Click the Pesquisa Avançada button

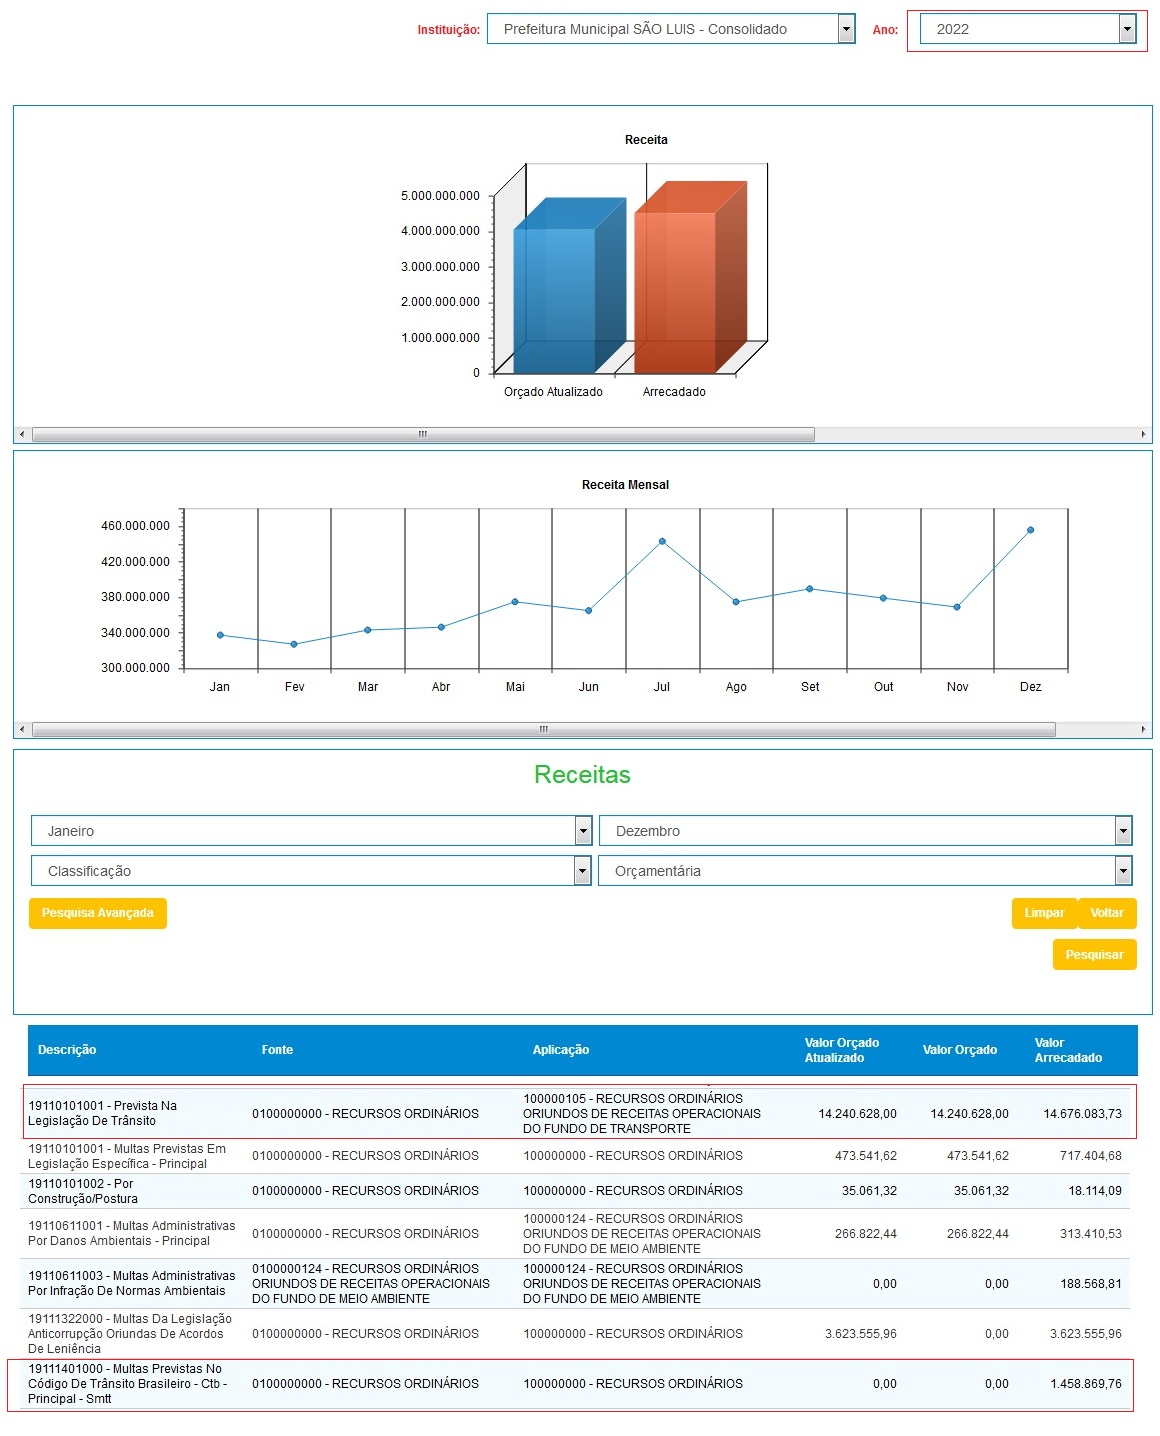click(x=98, y=913)
